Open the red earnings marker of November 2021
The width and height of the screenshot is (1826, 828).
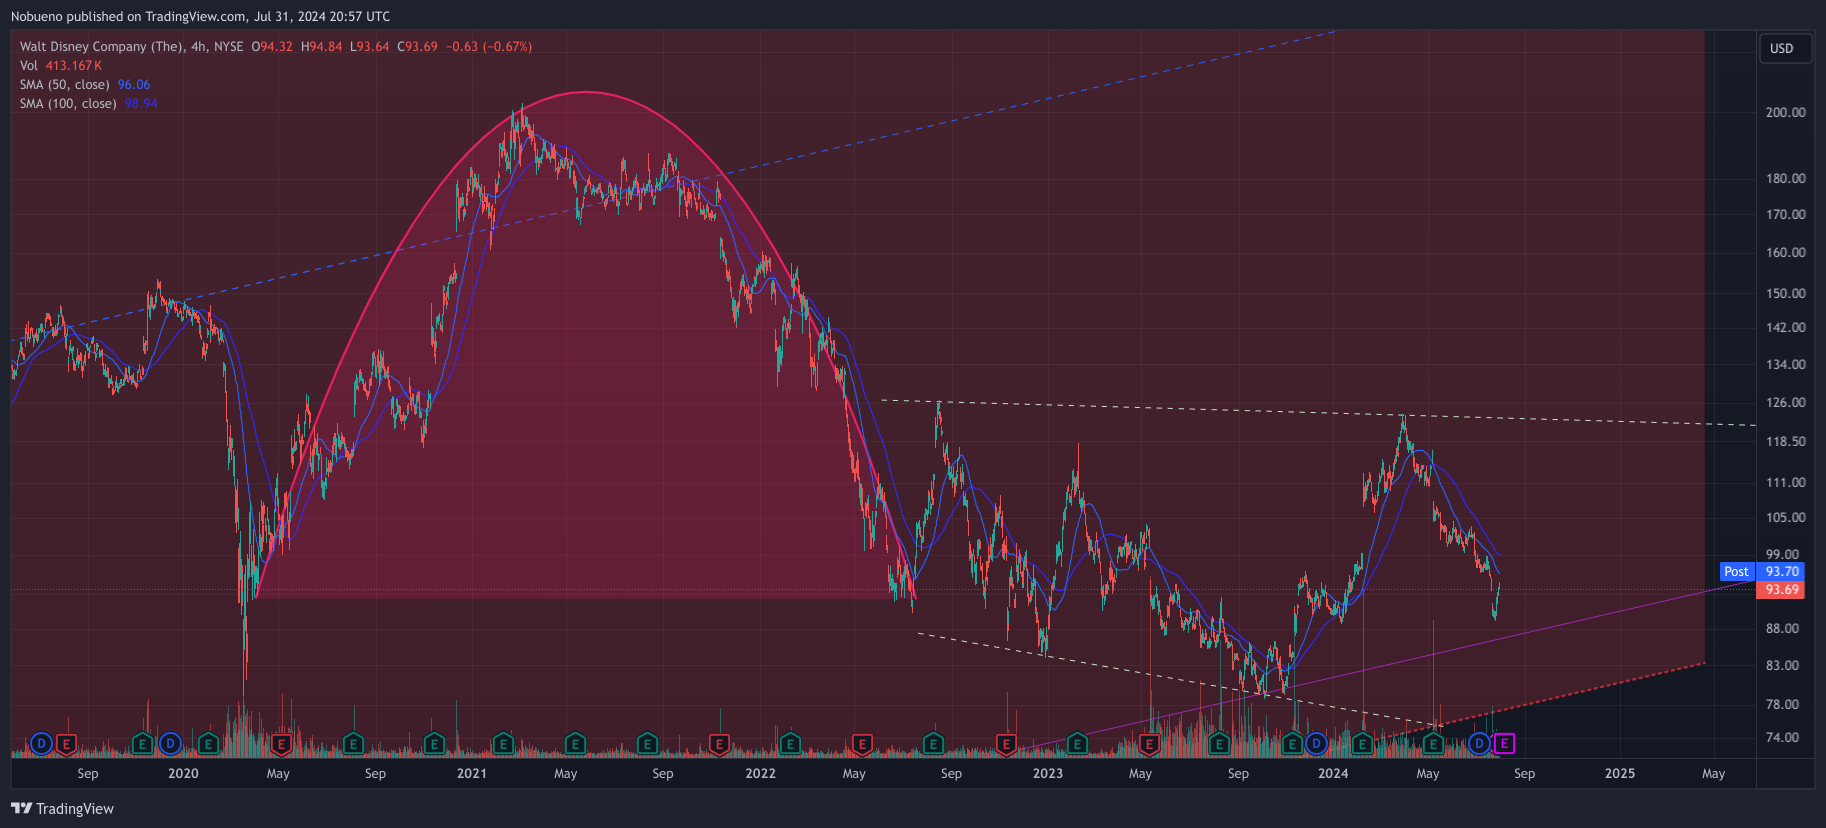pyautogui.click(x=718, y=743)
